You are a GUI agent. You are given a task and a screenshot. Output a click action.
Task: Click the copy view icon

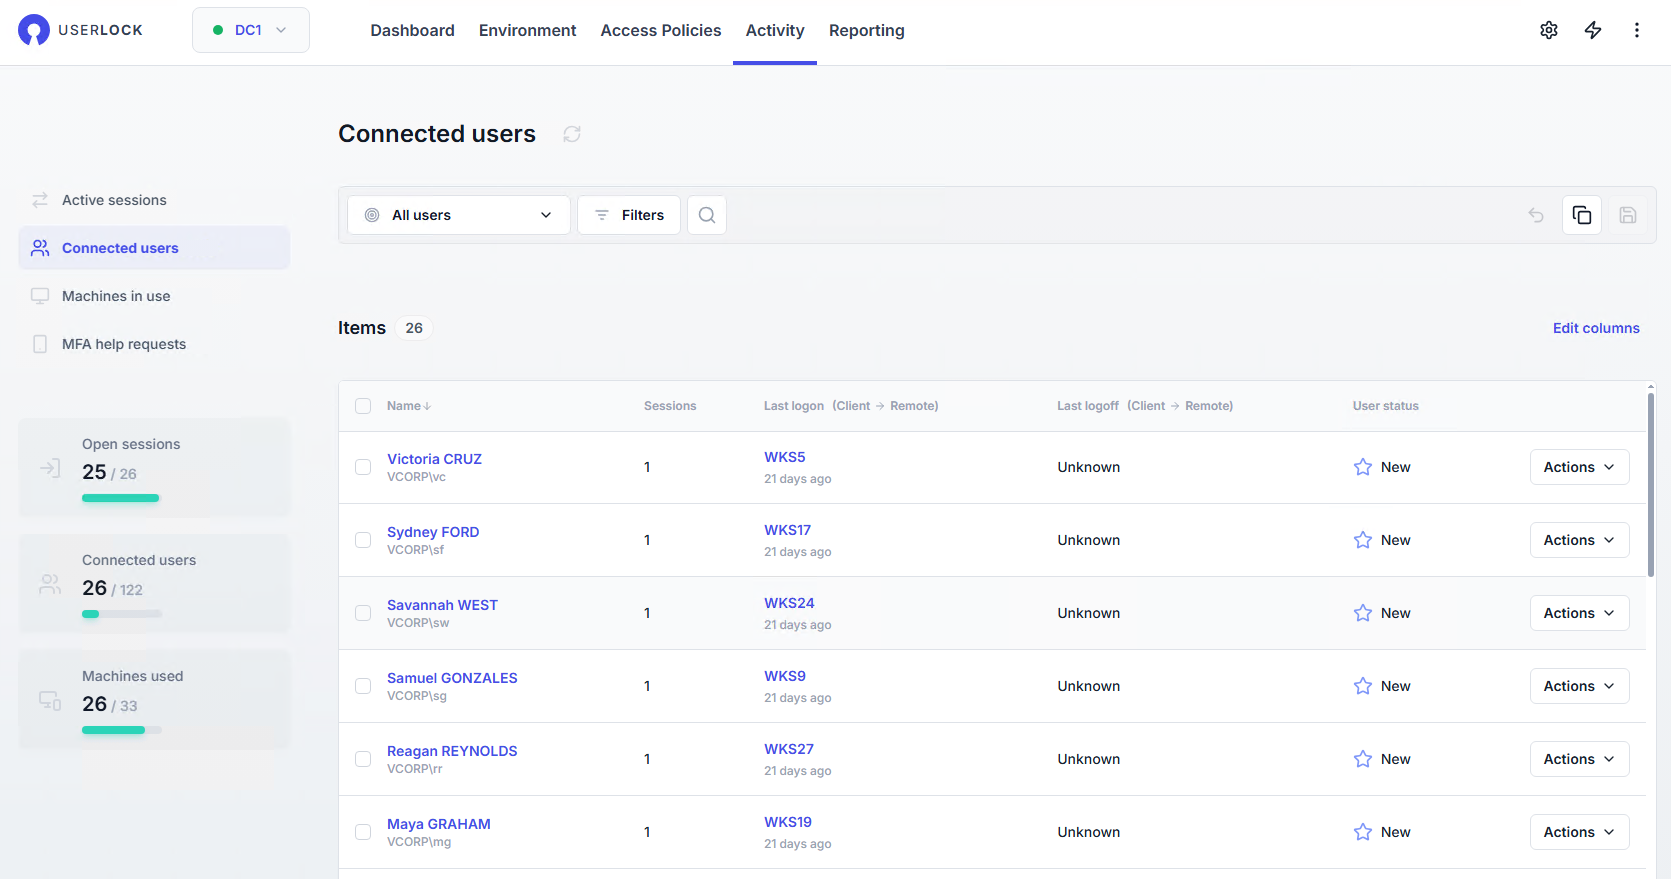click(1581, 215)
